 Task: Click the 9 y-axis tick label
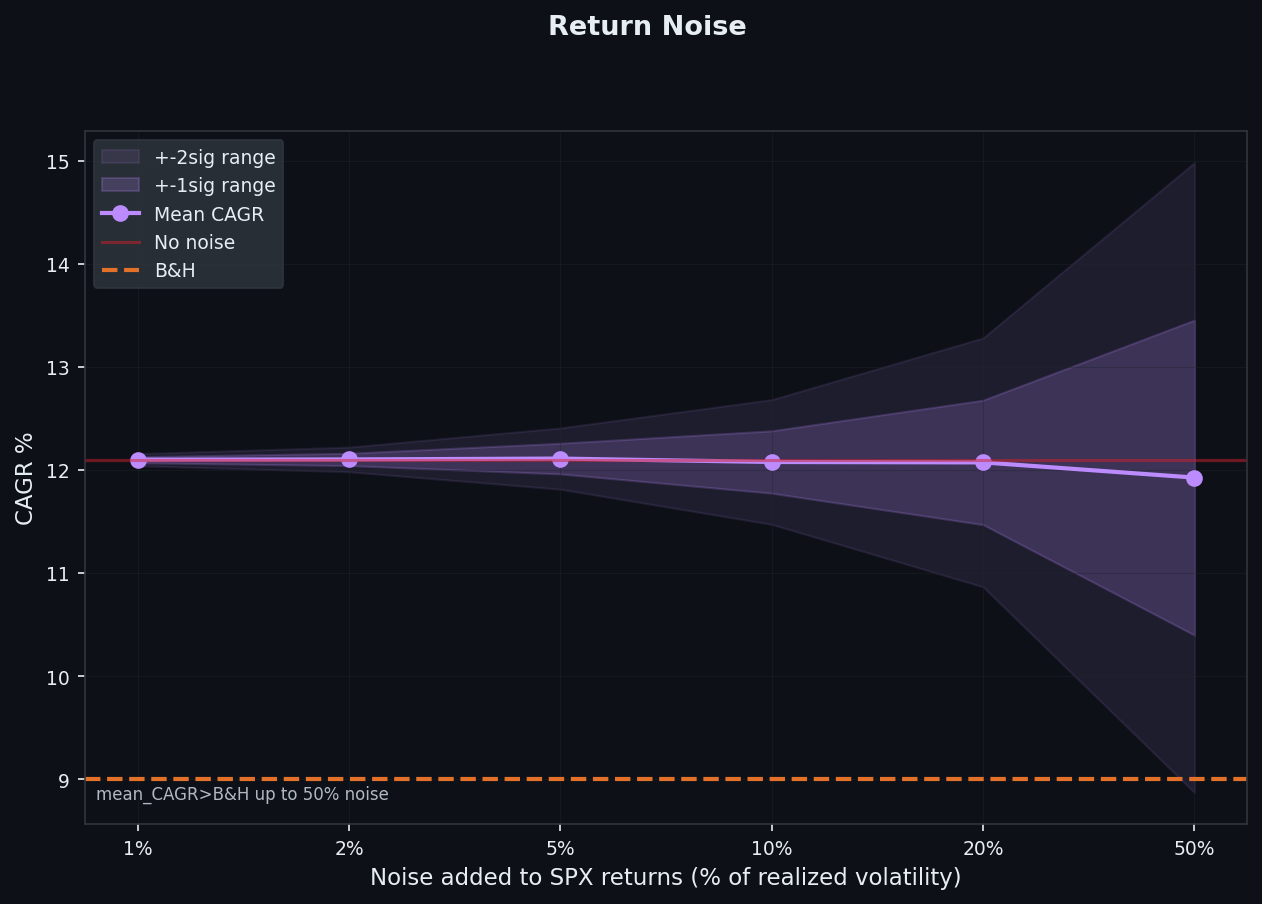63,780
